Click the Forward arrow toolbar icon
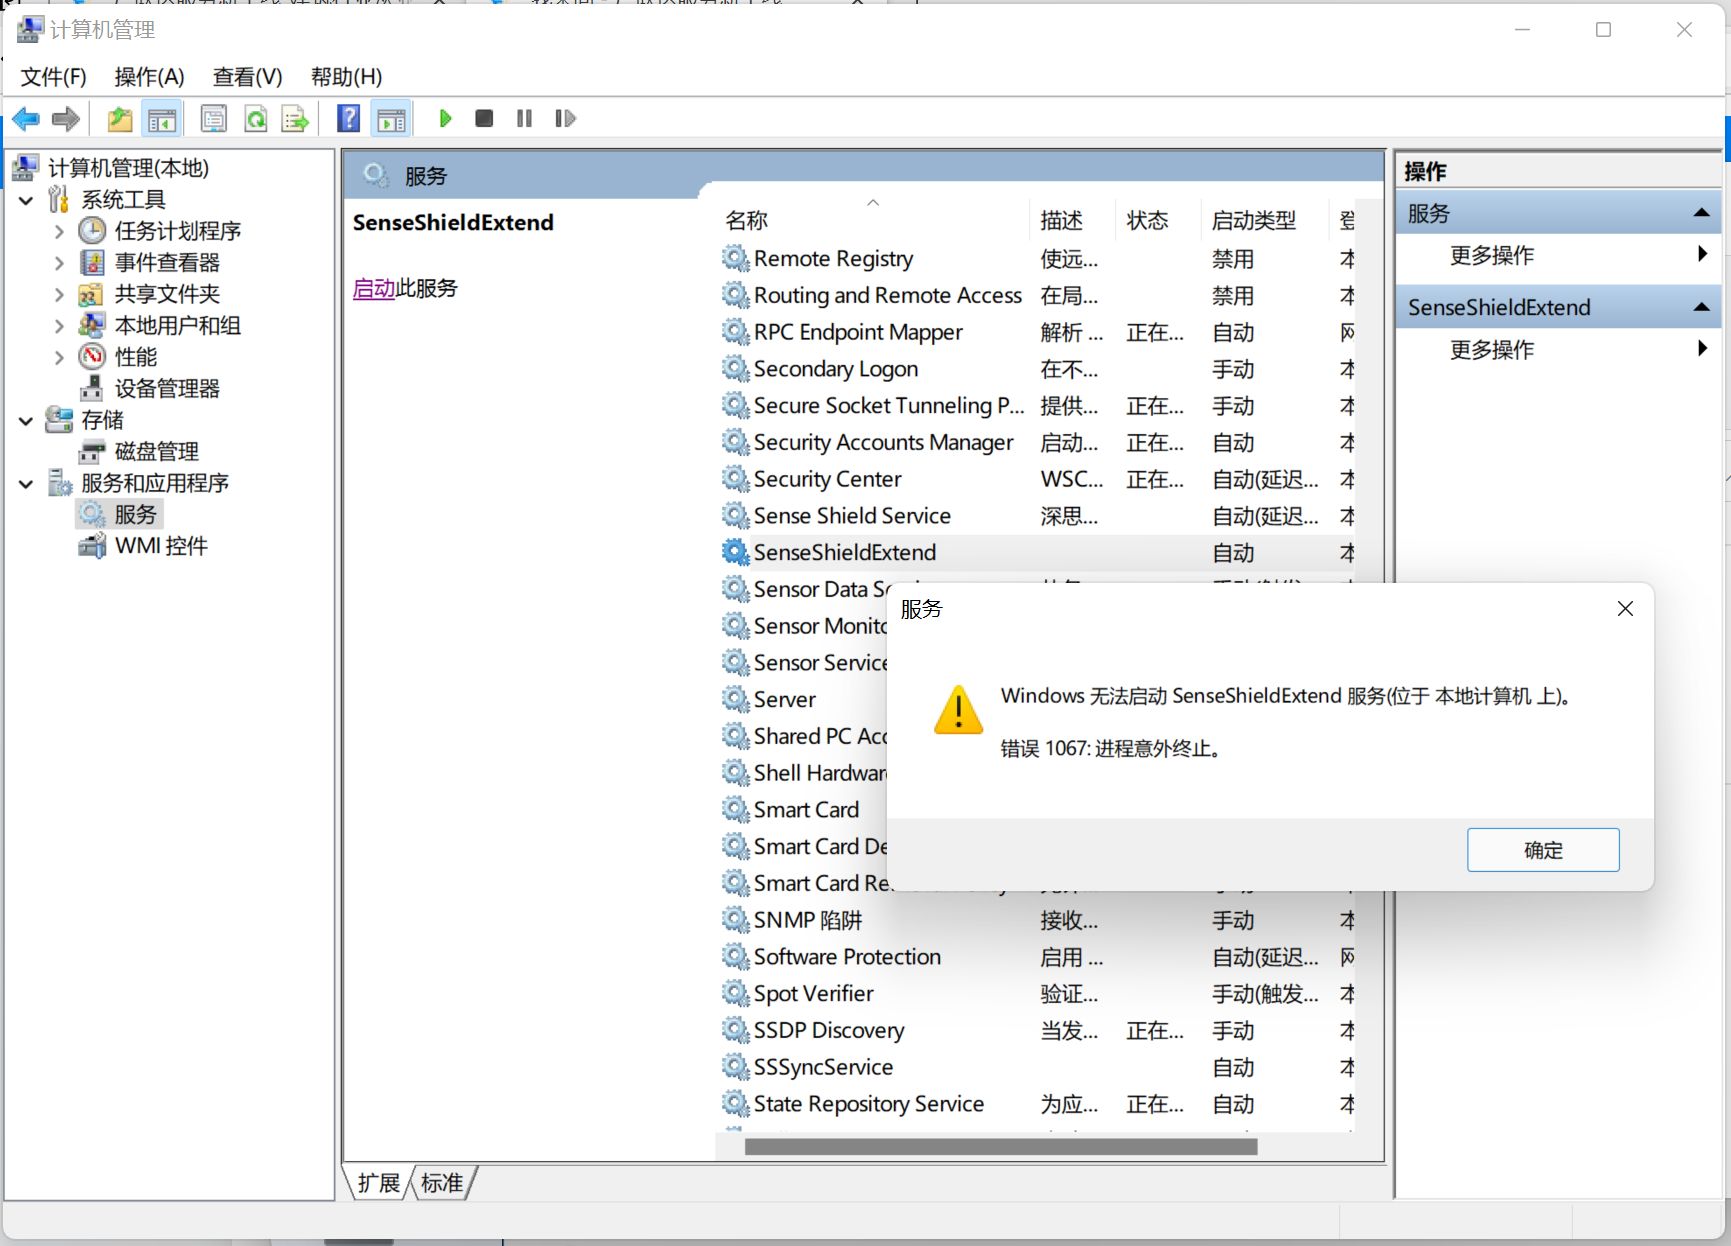 point(65,119)
